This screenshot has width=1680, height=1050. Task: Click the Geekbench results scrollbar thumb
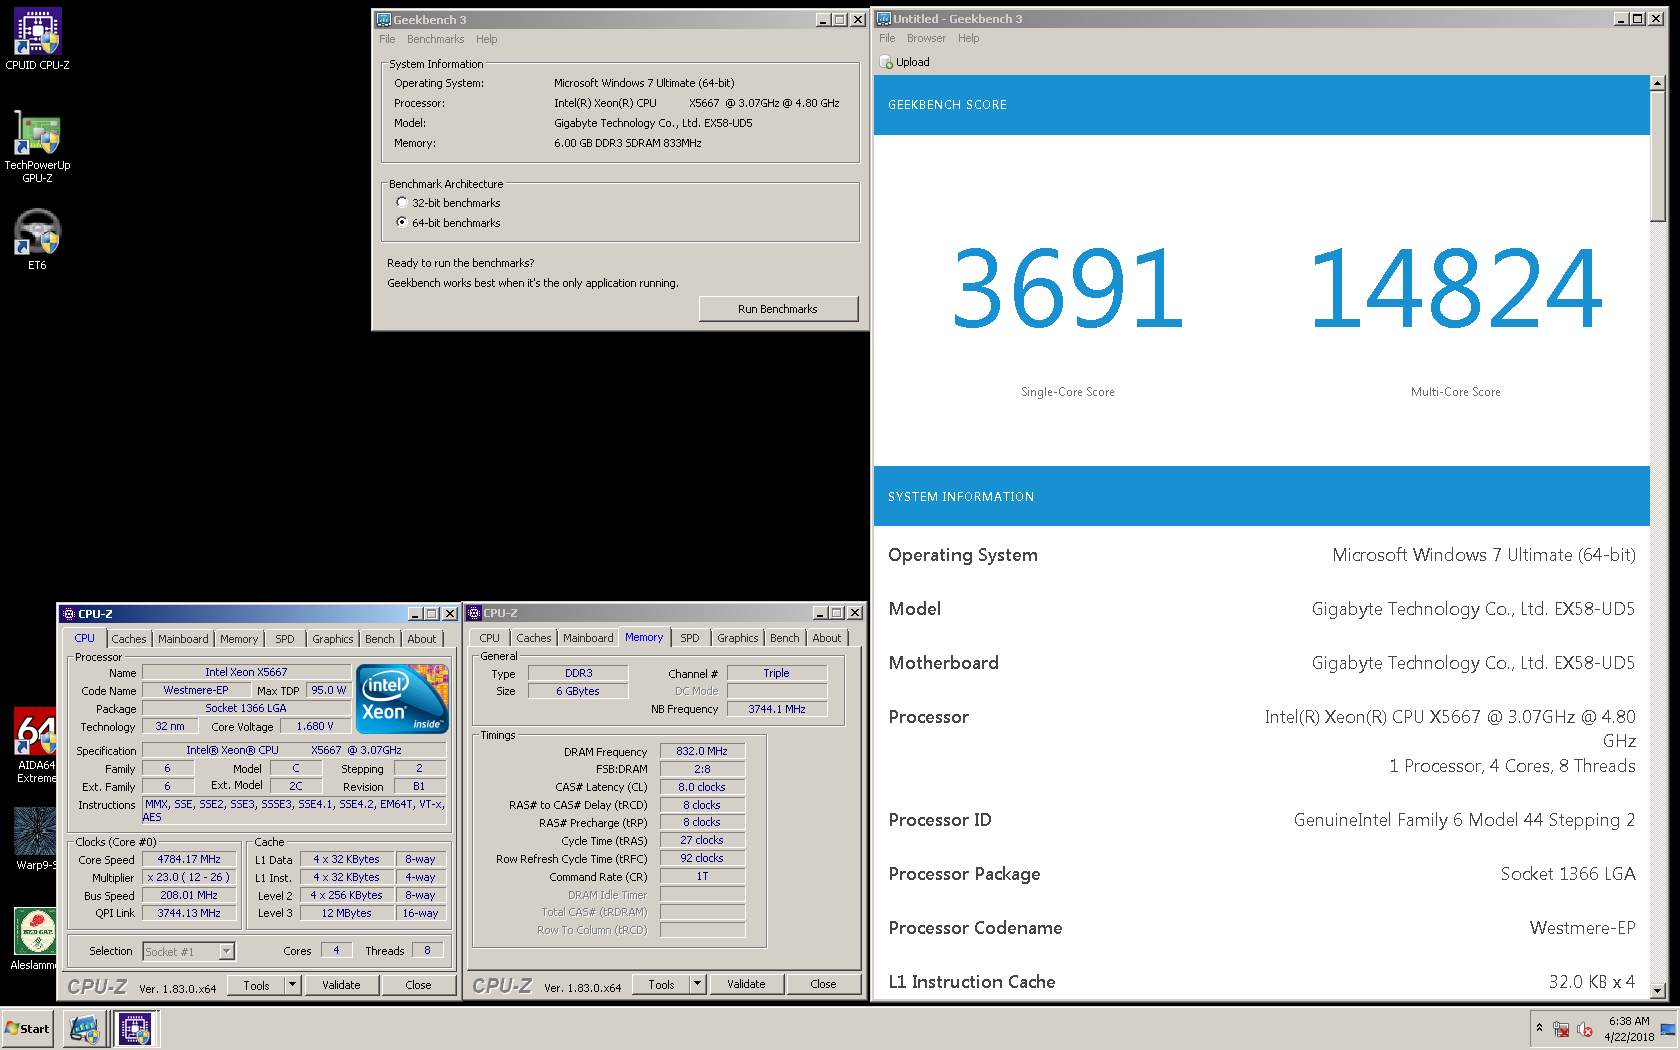tap(1657, 156)
